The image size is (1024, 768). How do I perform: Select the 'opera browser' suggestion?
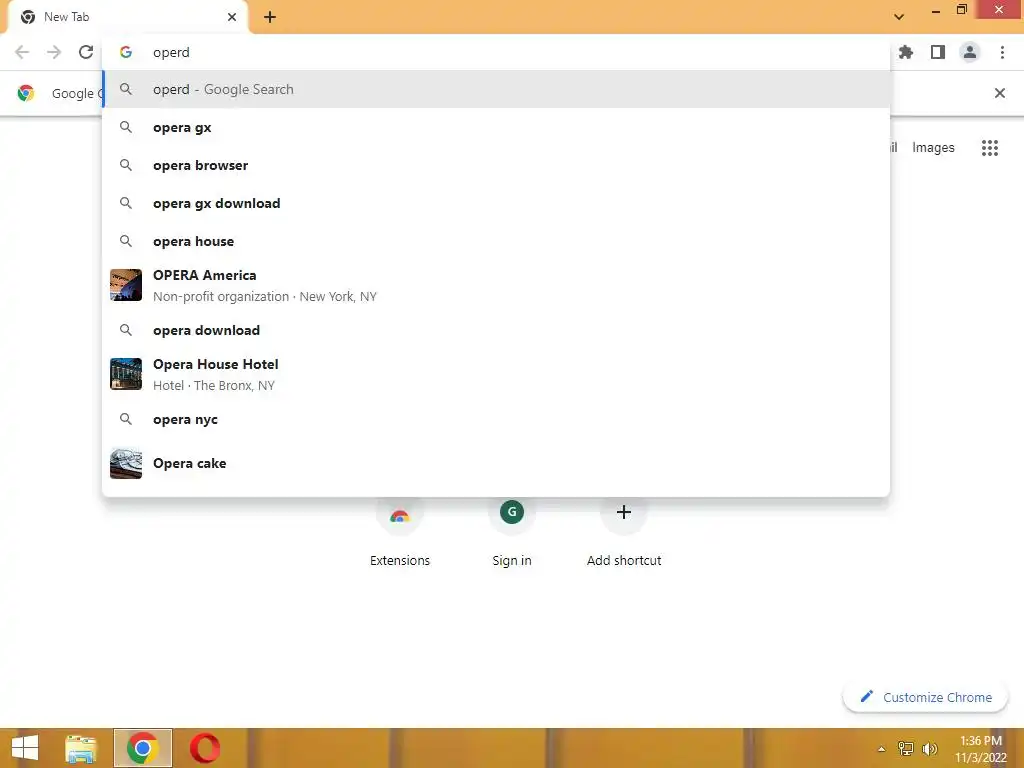point(496,165)
